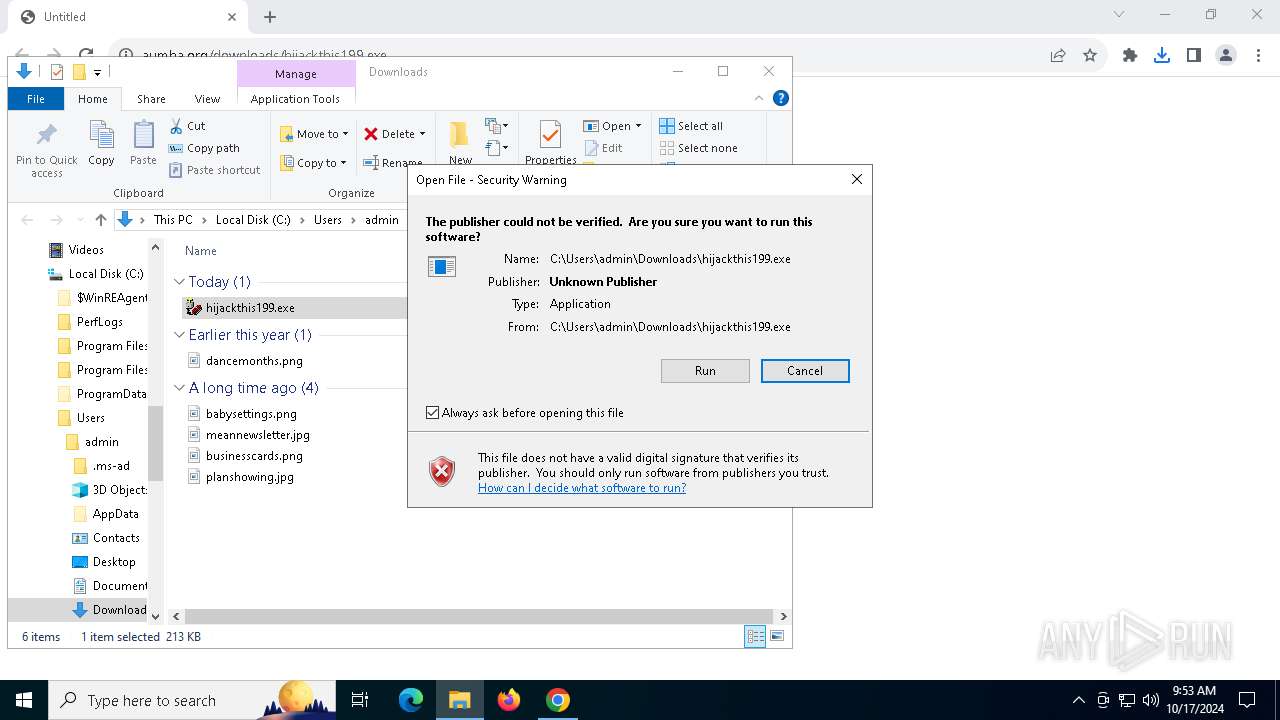Select hijackthis199.exe in file list
The image size is (1280, 720).
[250, 308]
